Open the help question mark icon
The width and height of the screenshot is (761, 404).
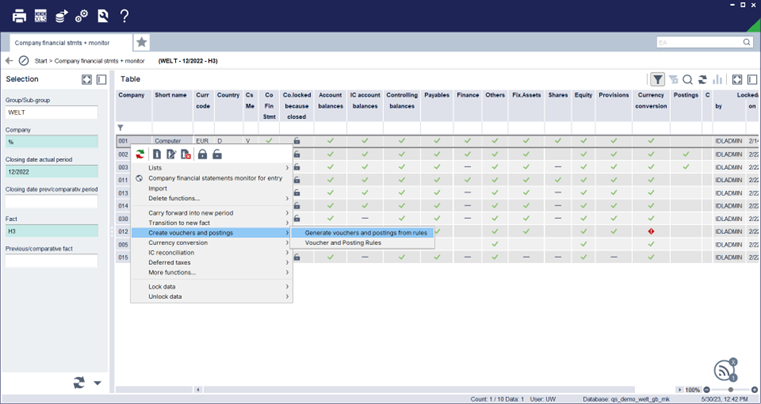(124, 16)
